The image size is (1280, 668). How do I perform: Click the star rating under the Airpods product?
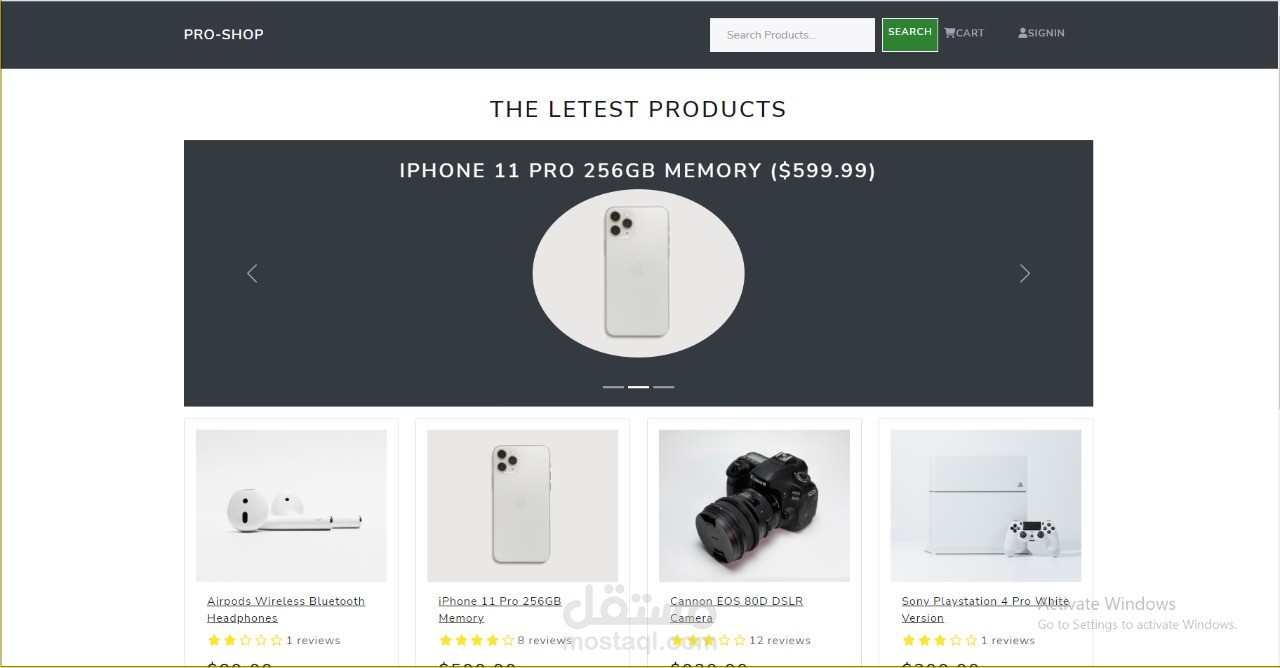click(x=244, y=639)
